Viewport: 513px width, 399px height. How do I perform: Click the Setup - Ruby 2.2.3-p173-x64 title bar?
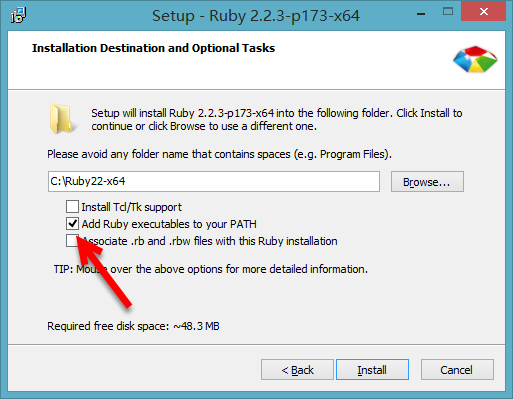[256, 16]
